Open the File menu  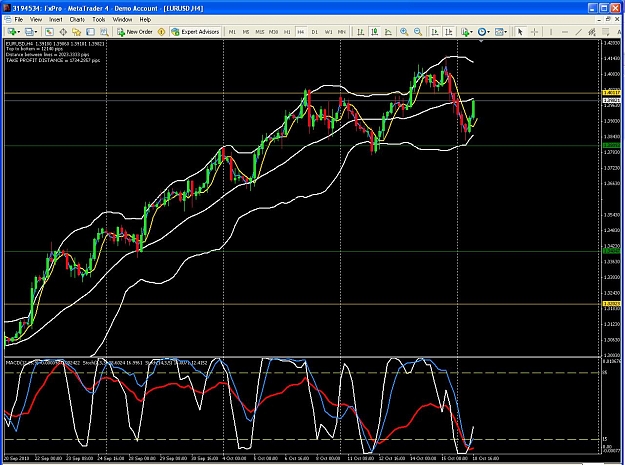point(19,20)
